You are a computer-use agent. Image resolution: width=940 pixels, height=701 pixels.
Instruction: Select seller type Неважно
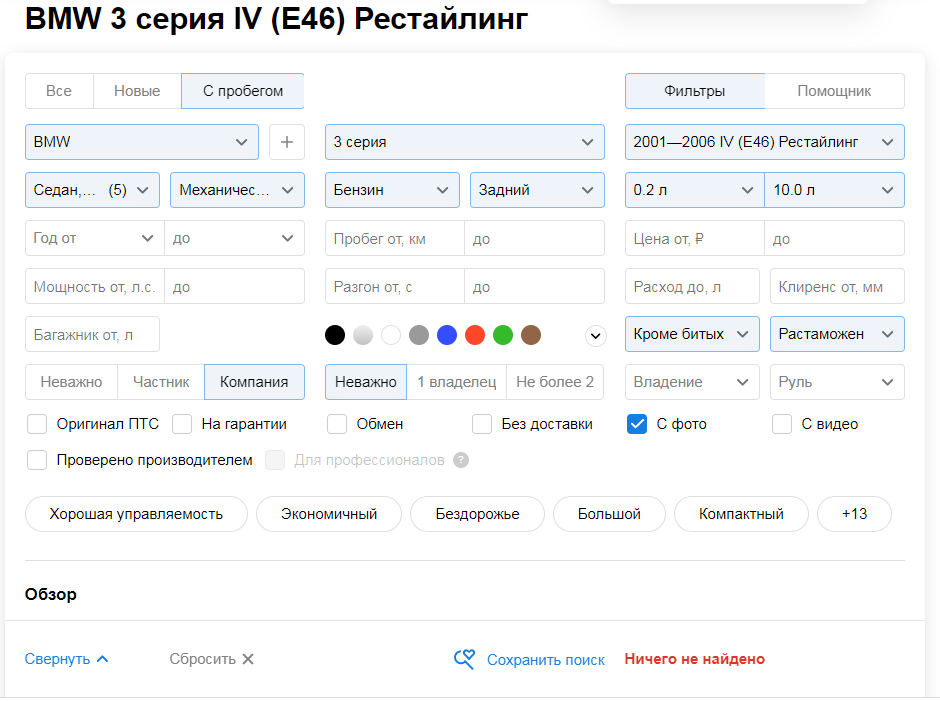(71, 382)
